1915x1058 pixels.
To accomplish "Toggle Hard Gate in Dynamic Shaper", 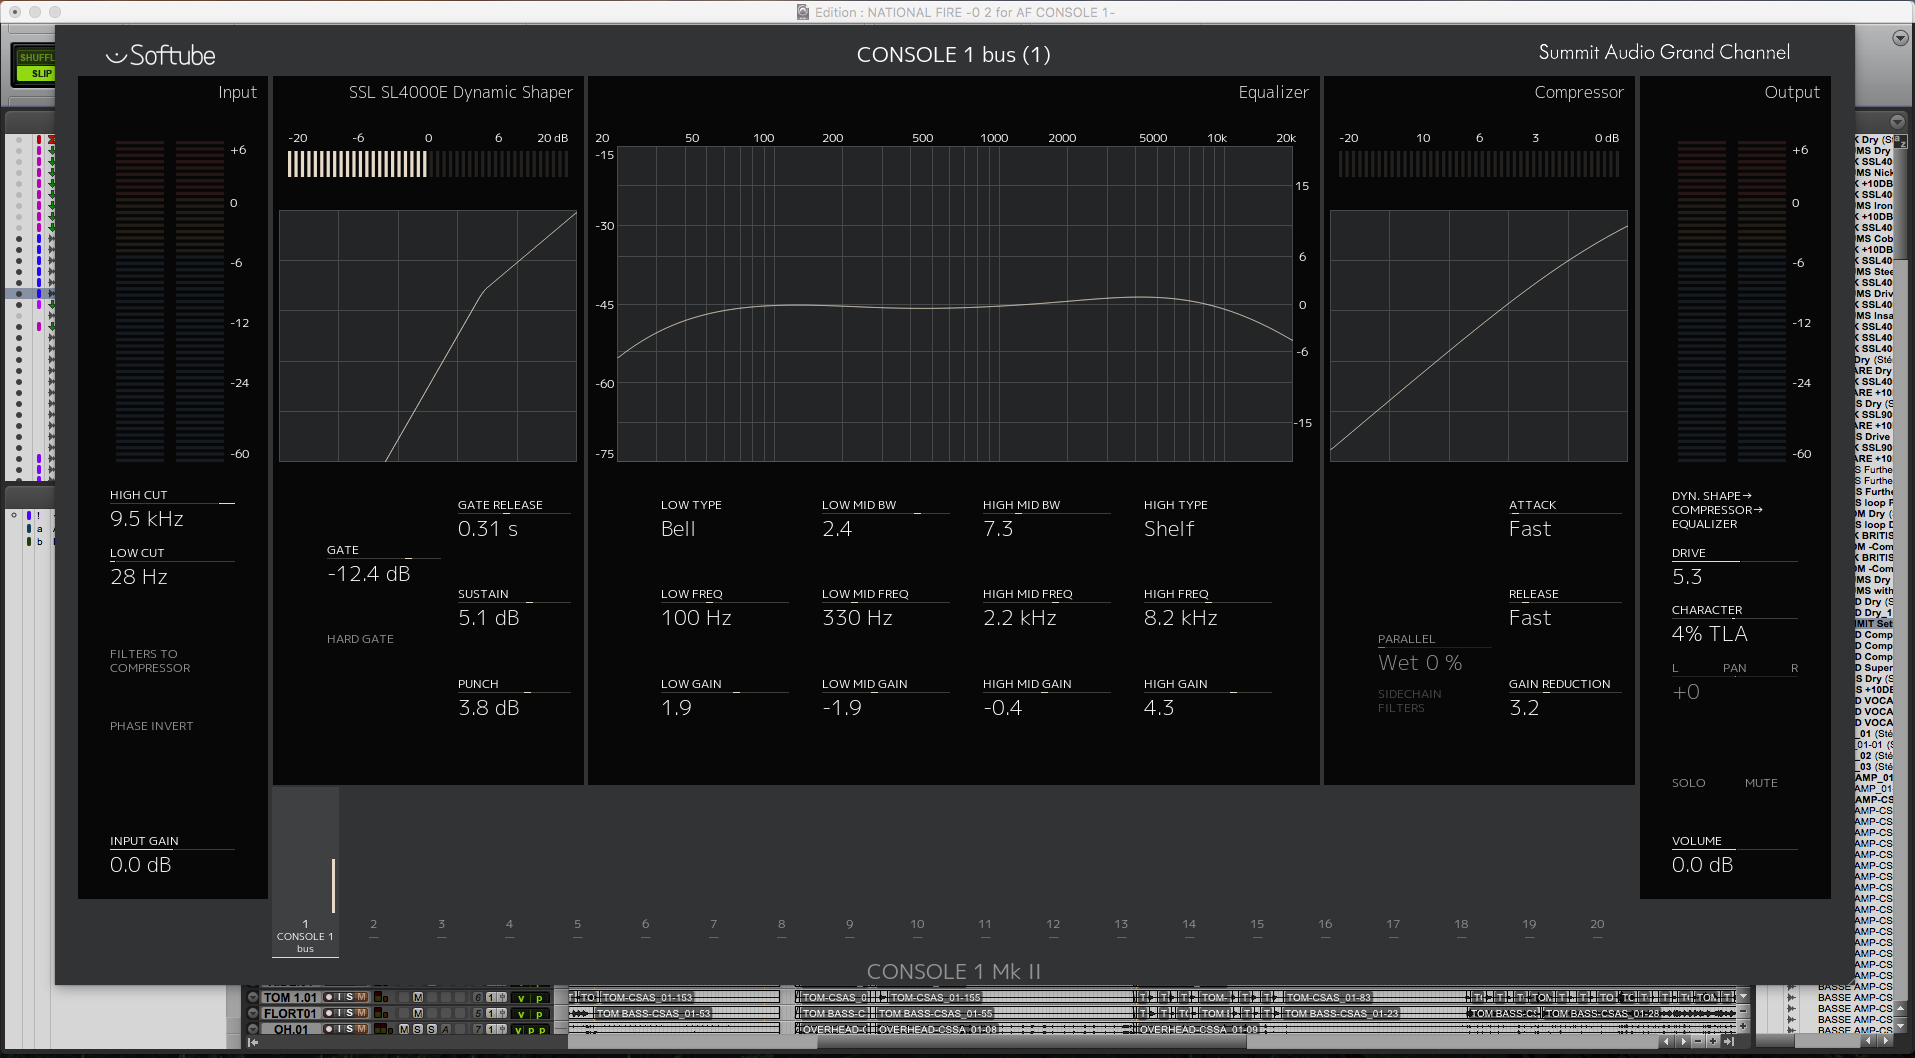I will [360, 639].
